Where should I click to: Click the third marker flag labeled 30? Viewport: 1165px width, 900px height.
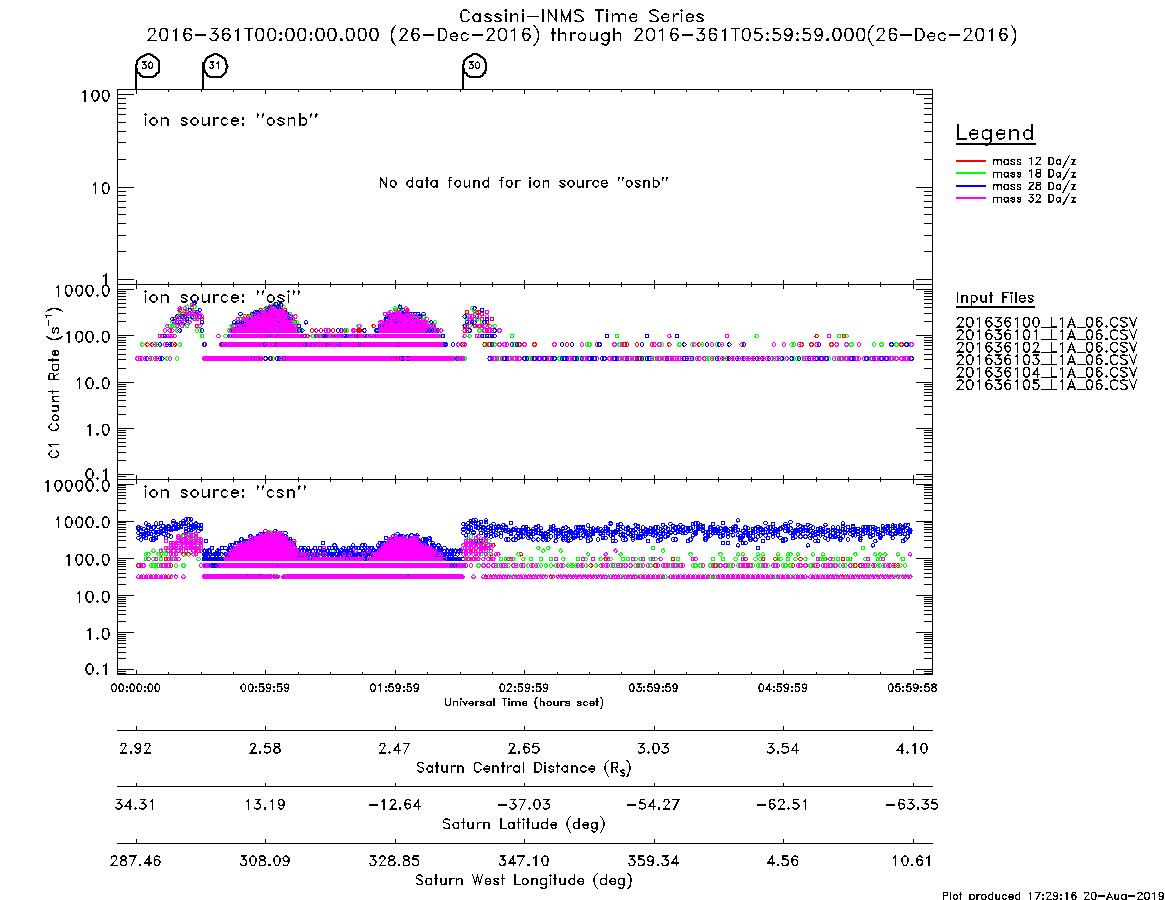click(474, 65)
